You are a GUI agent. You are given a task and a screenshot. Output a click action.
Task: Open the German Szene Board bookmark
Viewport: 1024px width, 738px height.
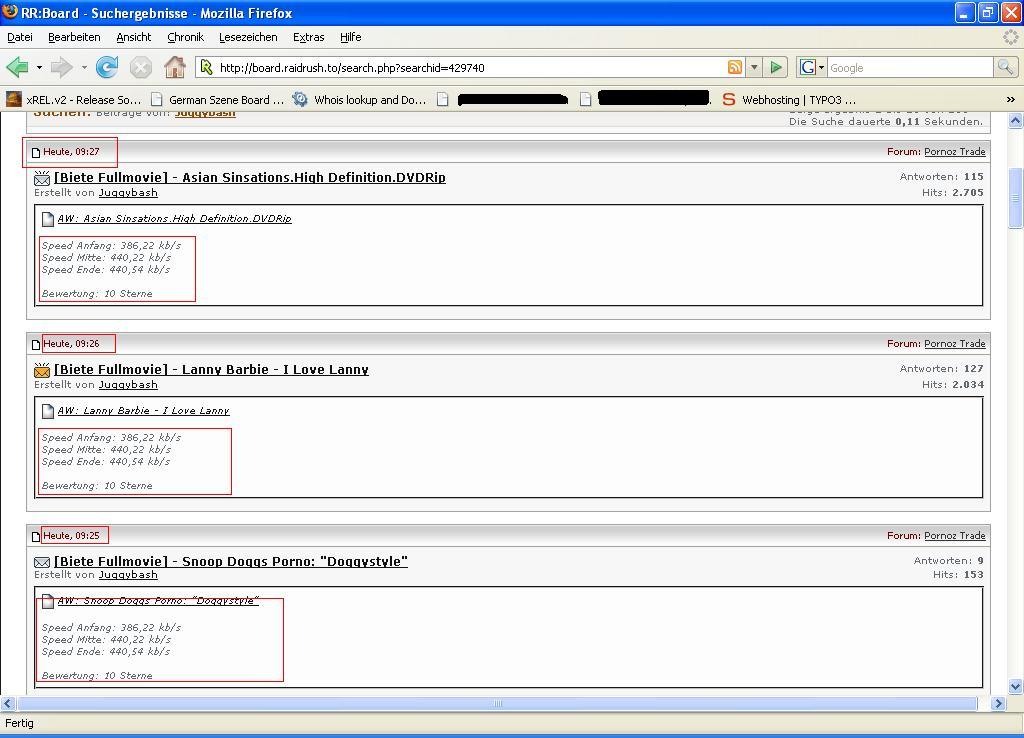point(217,100)
